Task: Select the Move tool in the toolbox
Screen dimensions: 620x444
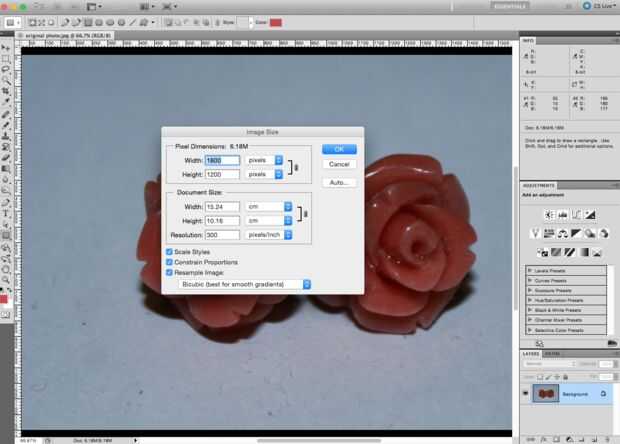Action: 6,48
